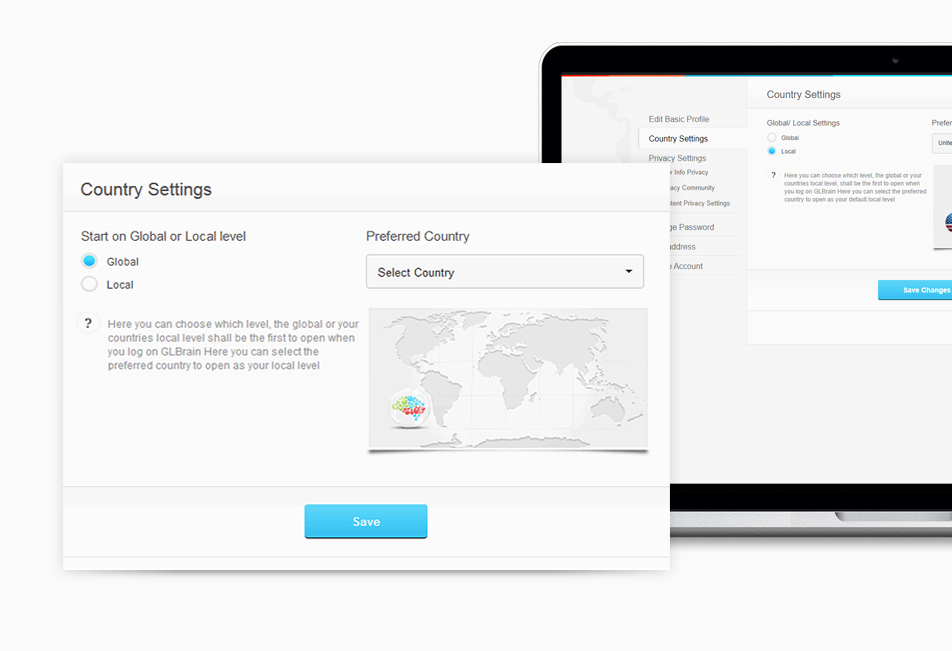The image size is (952, 651).
Task: Click the US flag globe icon on the laptop screen
Action: 947,222
